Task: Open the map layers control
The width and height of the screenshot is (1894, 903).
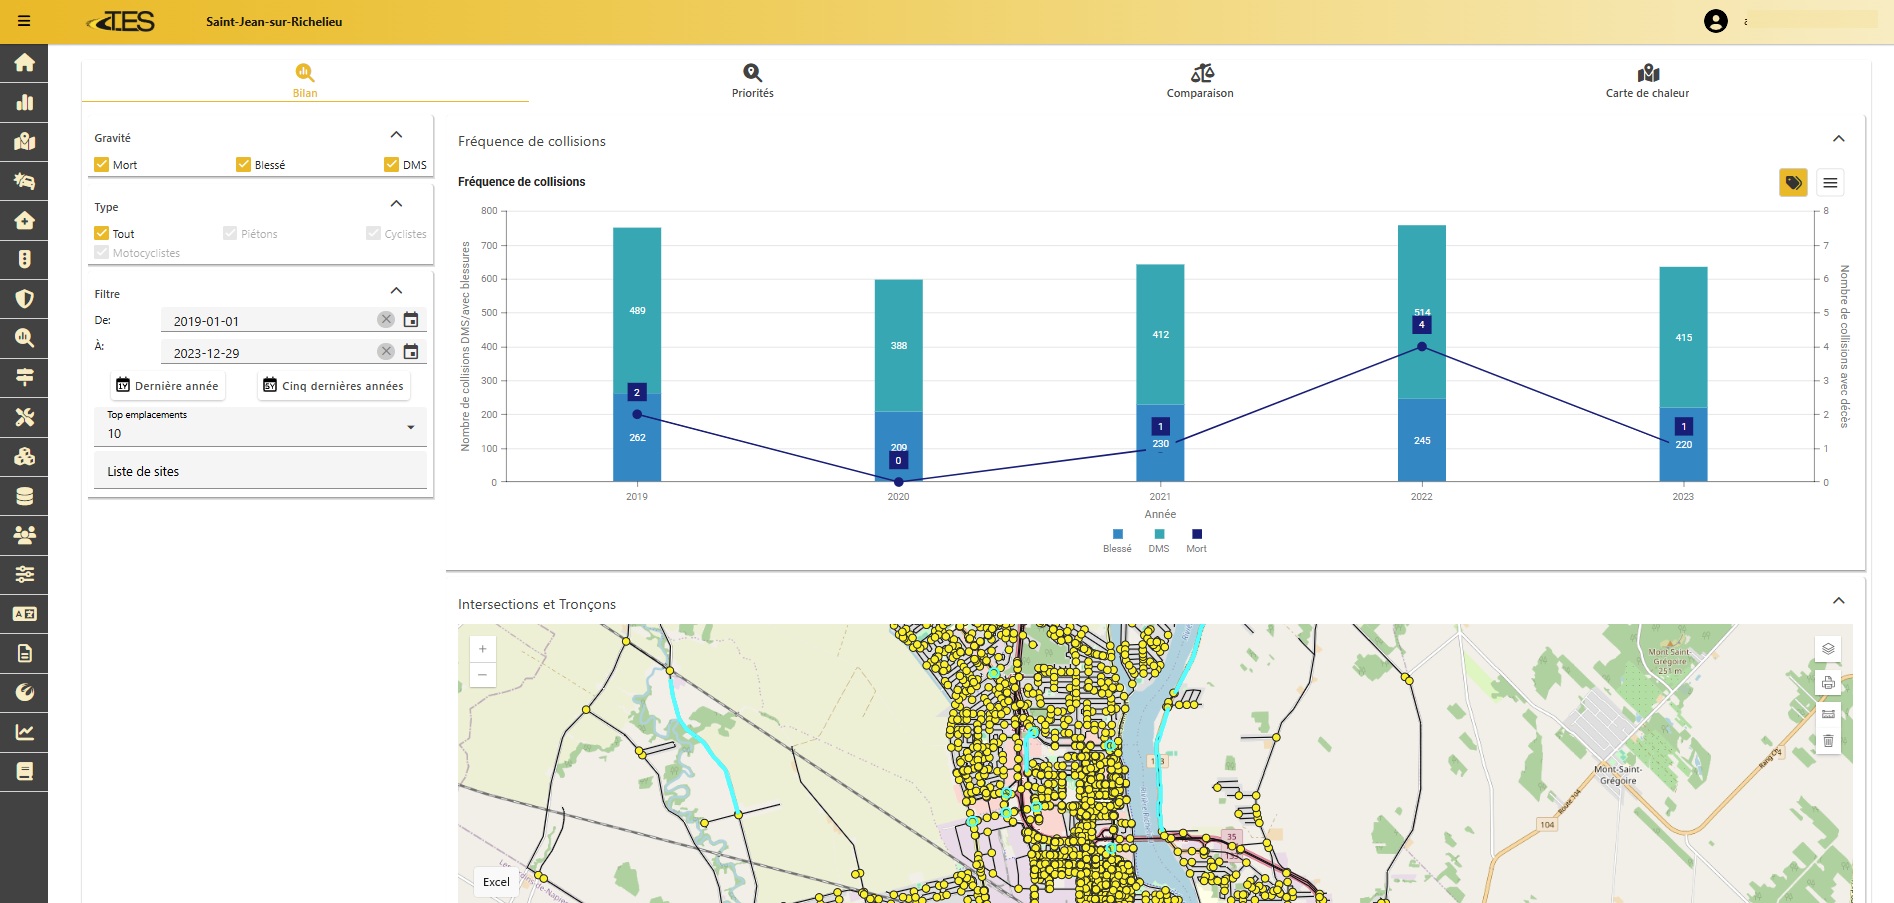Action: click(1828, 649)
